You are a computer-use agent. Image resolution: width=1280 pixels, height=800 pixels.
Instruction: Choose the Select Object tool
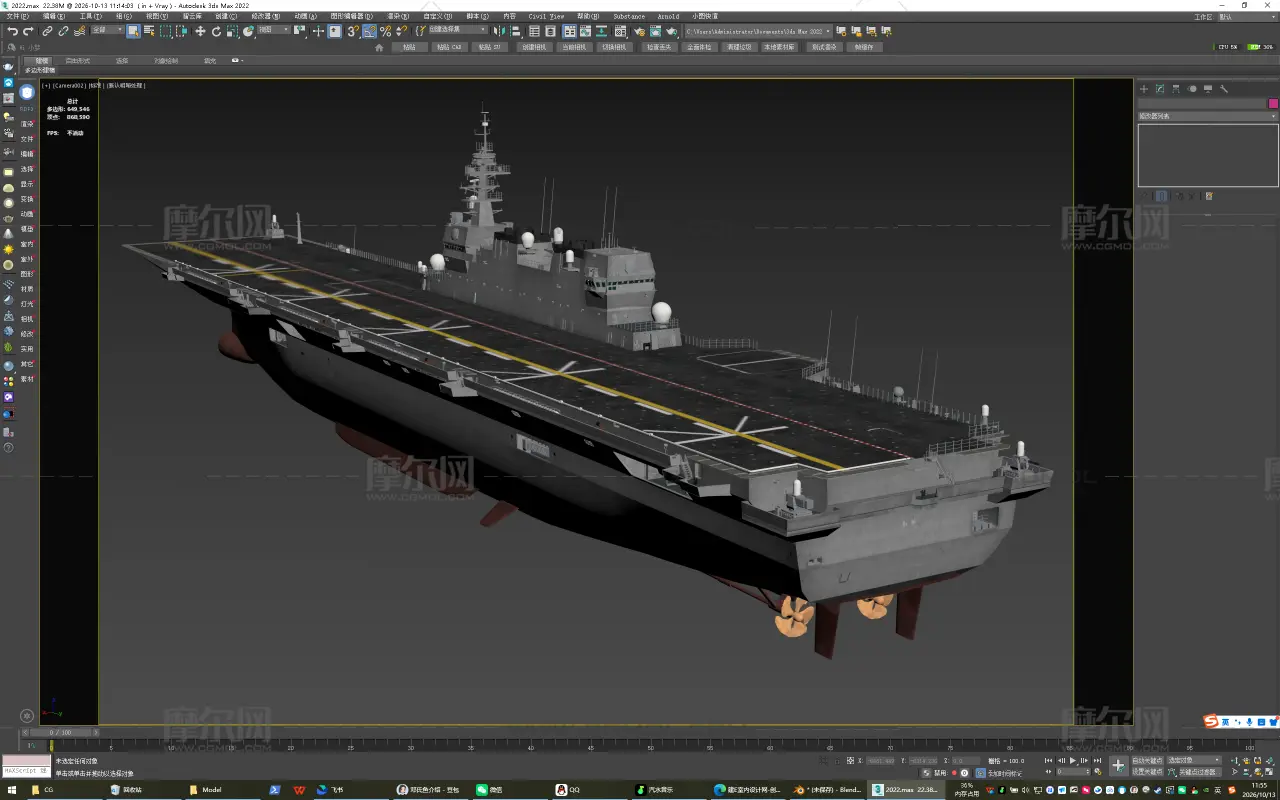click(133, 31)
